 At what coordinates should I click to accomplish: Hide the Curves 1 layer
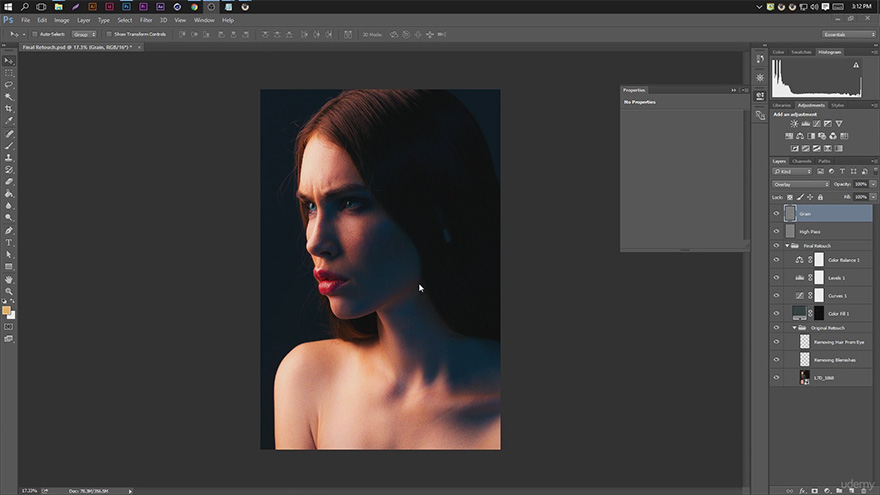point(776,296)
